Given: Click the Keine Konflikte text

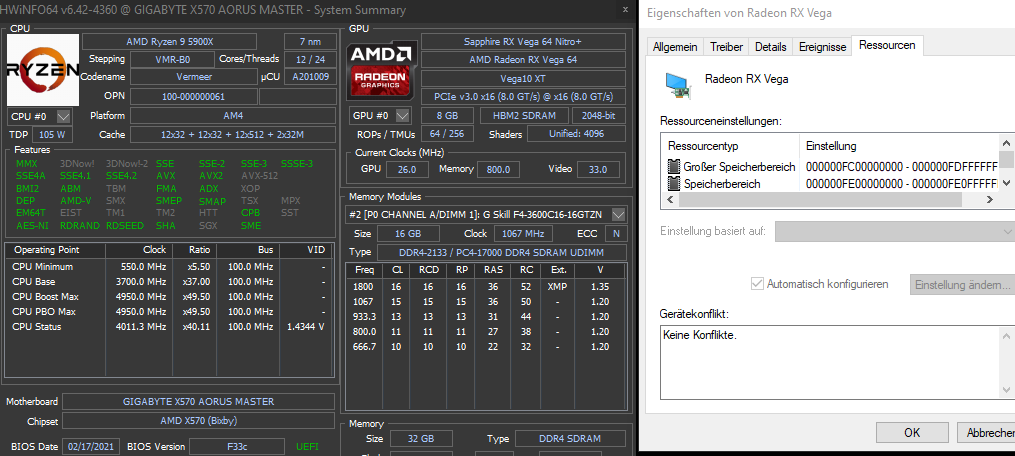Looking at the screenshot, I should click(x=700, y=336).
